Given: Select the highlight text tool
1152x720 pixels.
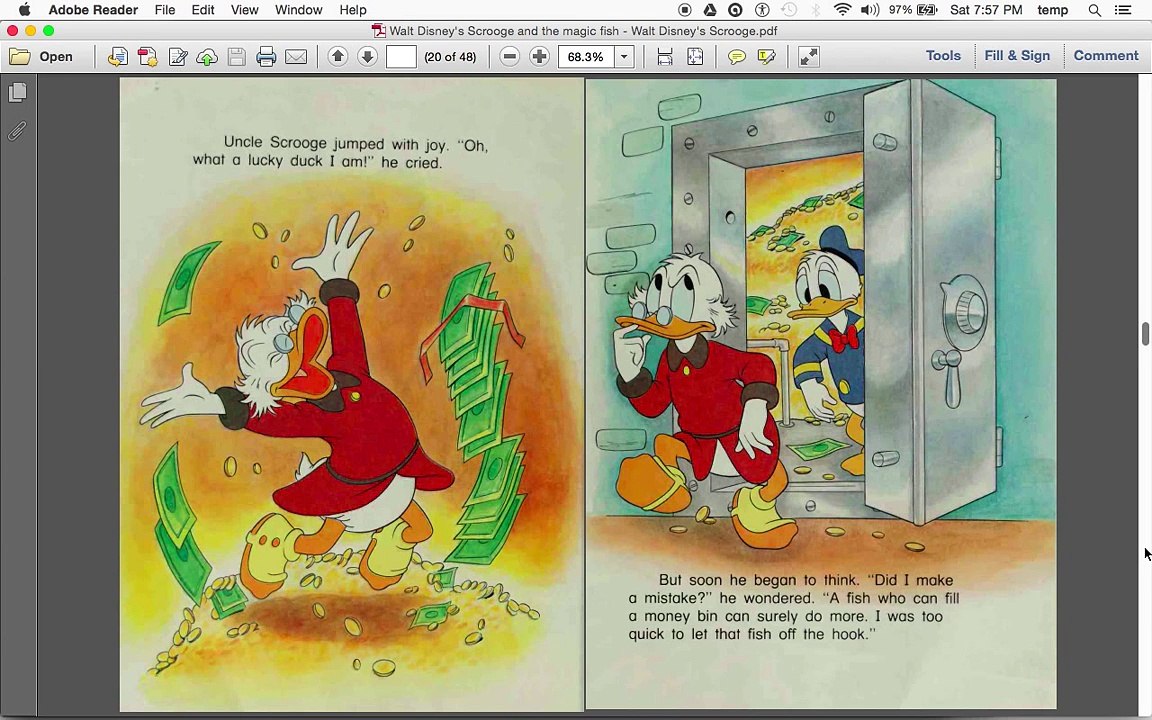Looking at the screenshot, I should click(766, 57).
